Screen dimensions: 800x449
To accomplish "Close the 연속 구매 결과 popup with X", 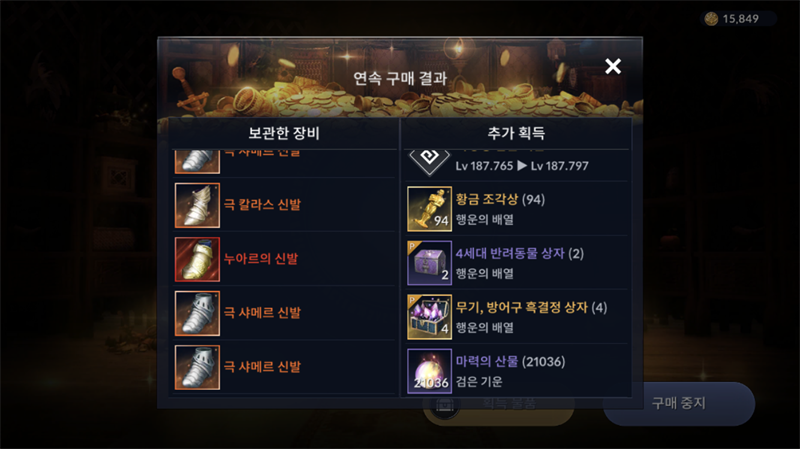I will (x=613, y=66).
